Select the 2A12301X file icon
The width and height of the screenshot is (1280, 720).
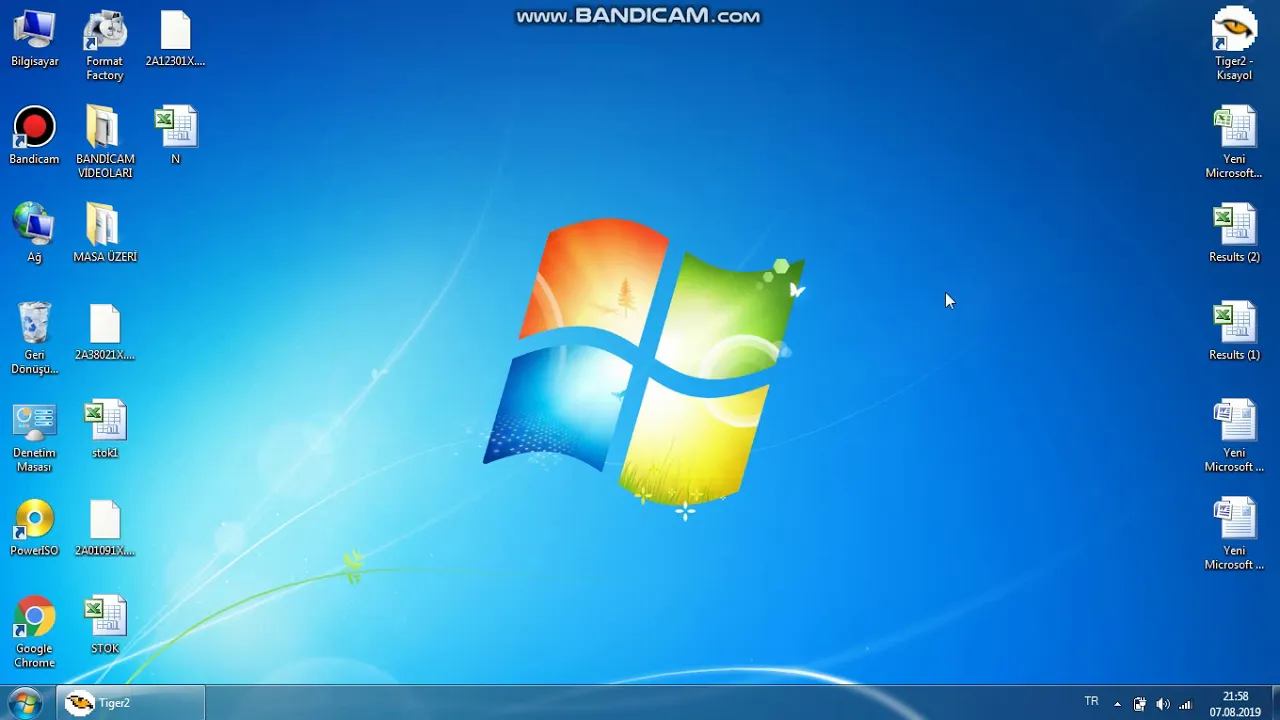tap(175, 38)
